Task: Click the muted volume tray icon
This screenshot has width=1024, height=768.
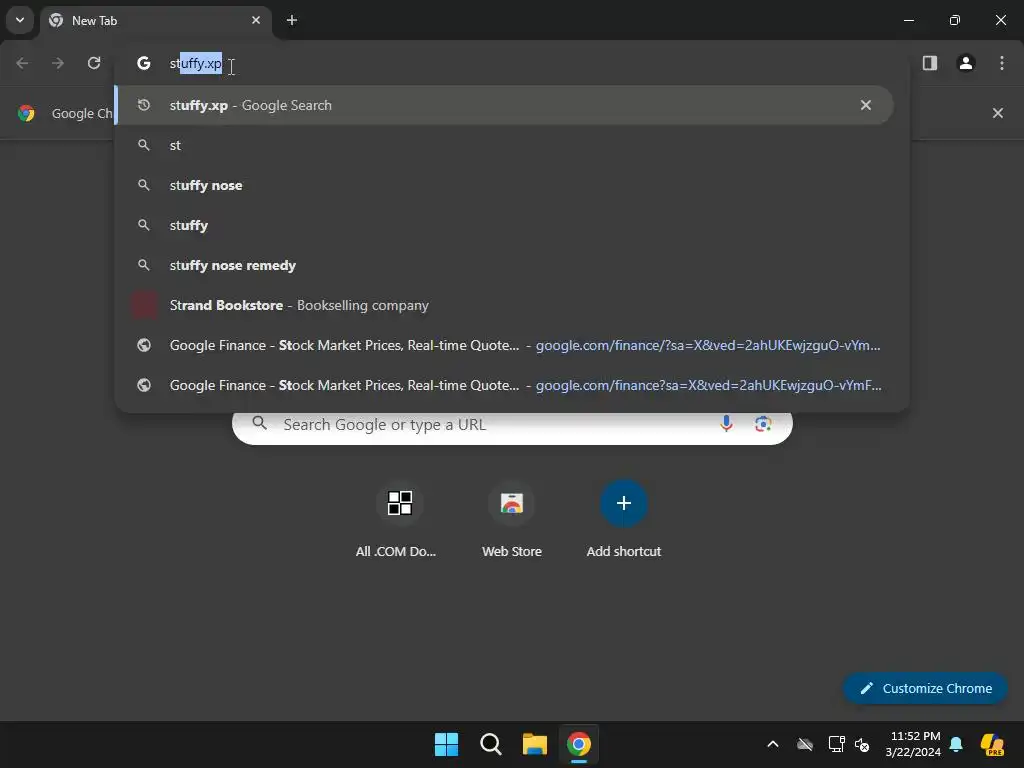Action: tap(862, 744)
